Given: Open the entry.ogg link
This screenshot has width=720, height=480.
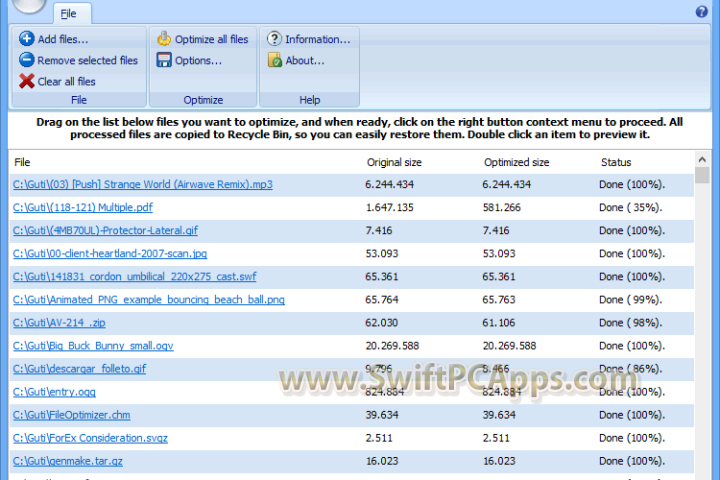Looking at the screenshot, I should point(54,392).
